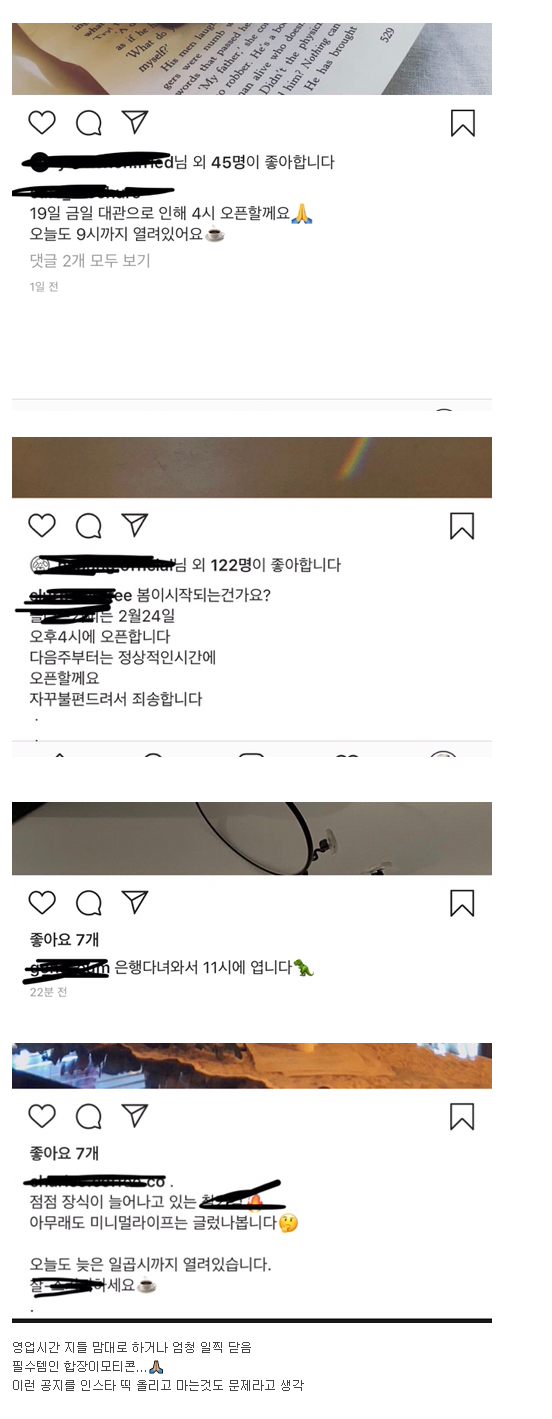Share the eyeglasses photo post

(135, 901)
